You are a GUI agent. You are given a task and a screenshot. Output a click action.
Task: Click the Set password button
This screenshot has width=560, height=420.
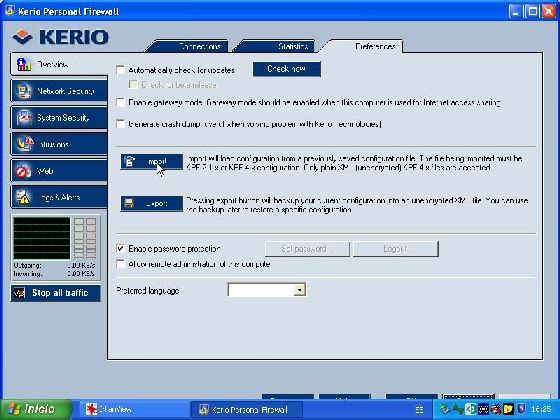[307, 249]
